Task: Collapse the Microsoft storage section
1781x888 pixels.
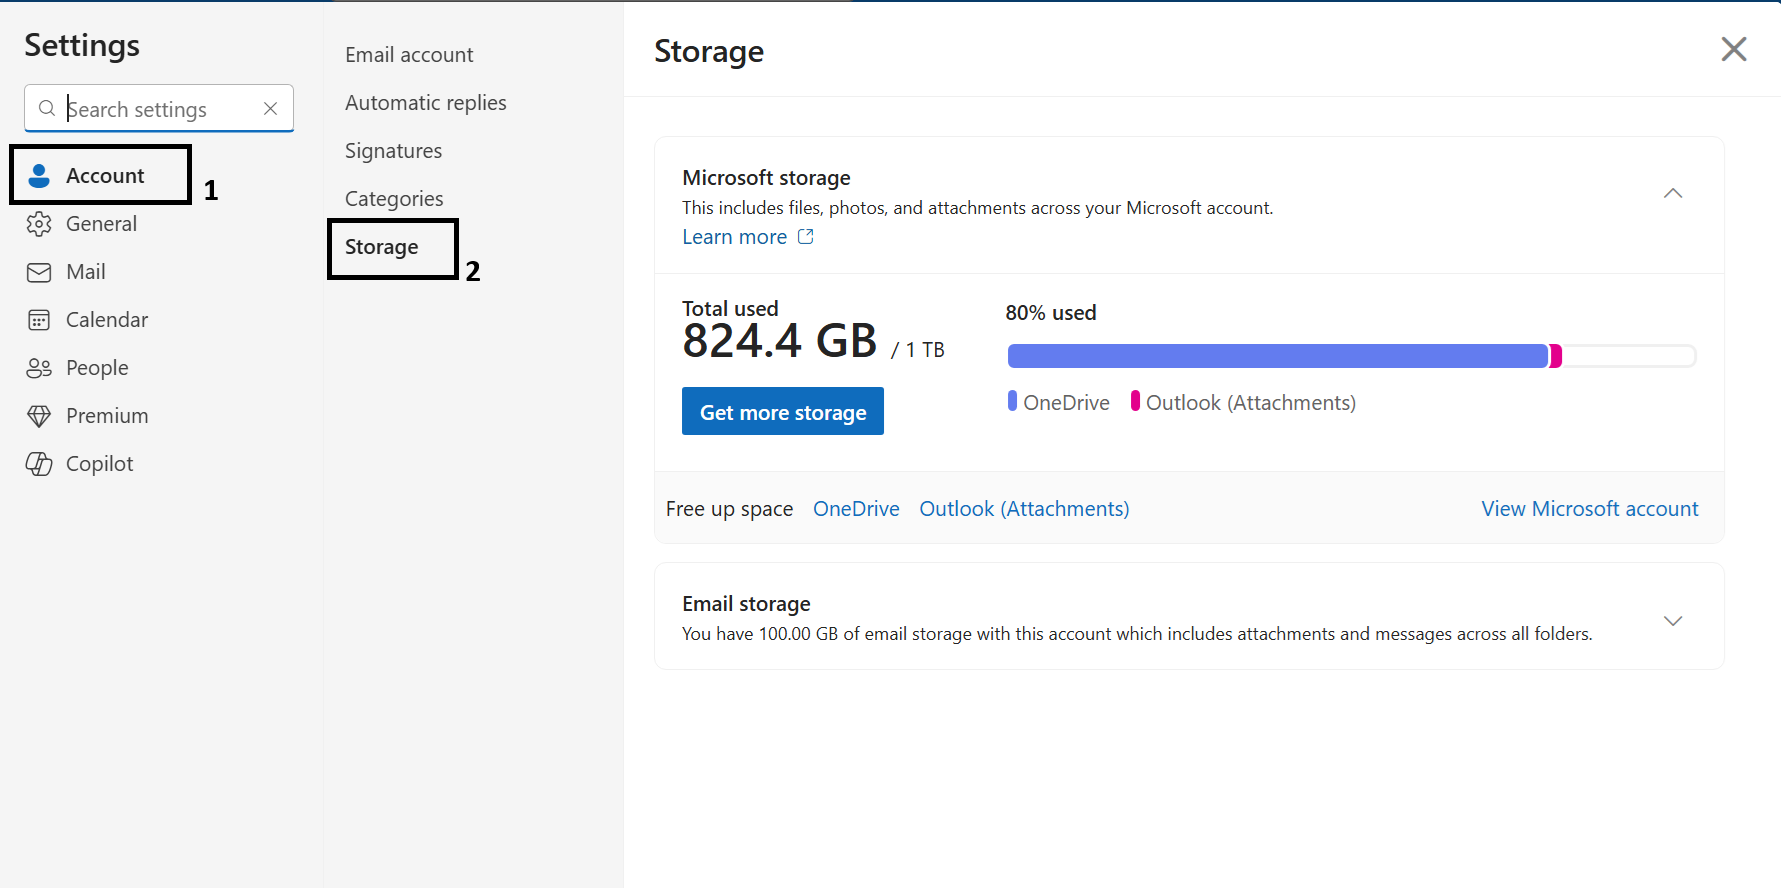Action: (1673, 193)
